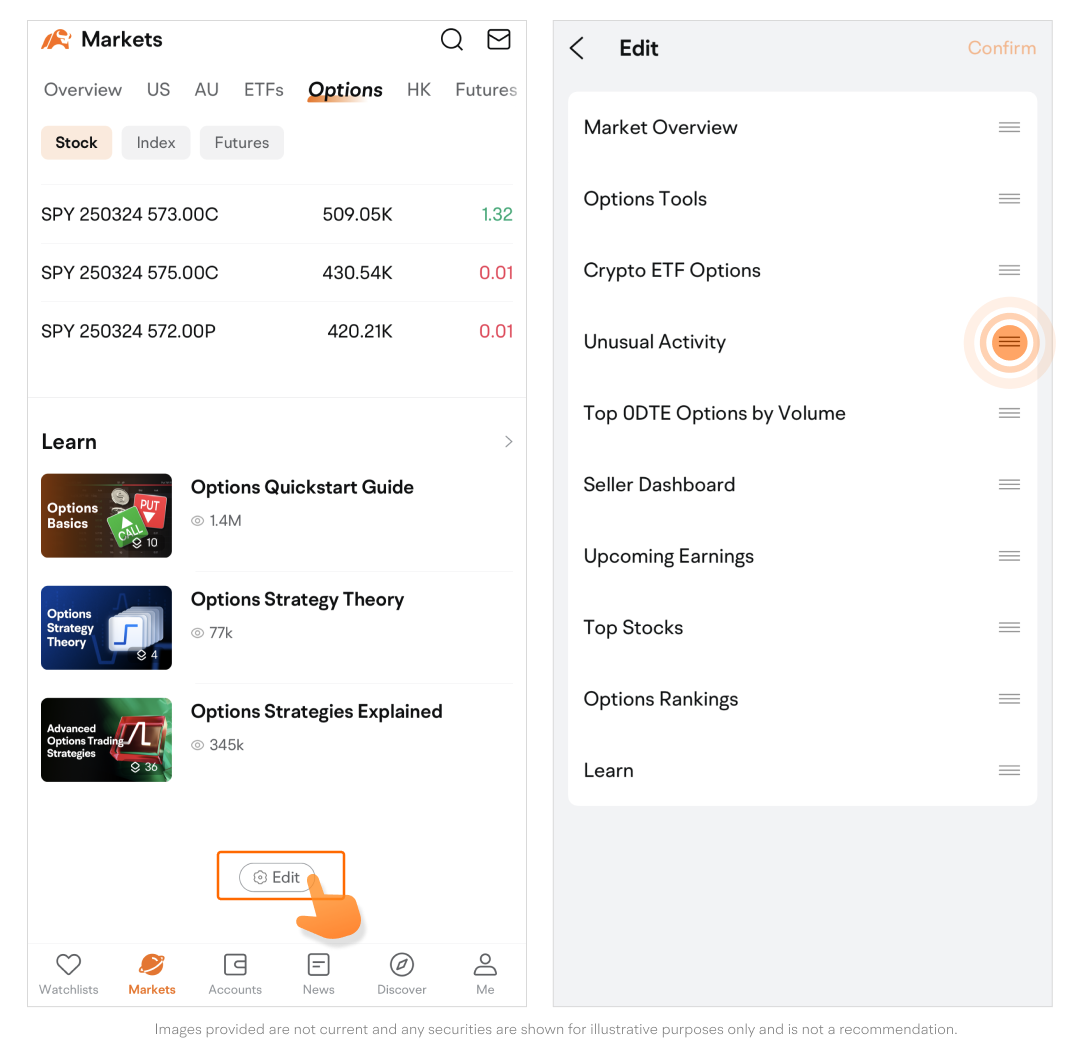
Task: Select the Index filter chip
Action: click(x=156, y=143)
